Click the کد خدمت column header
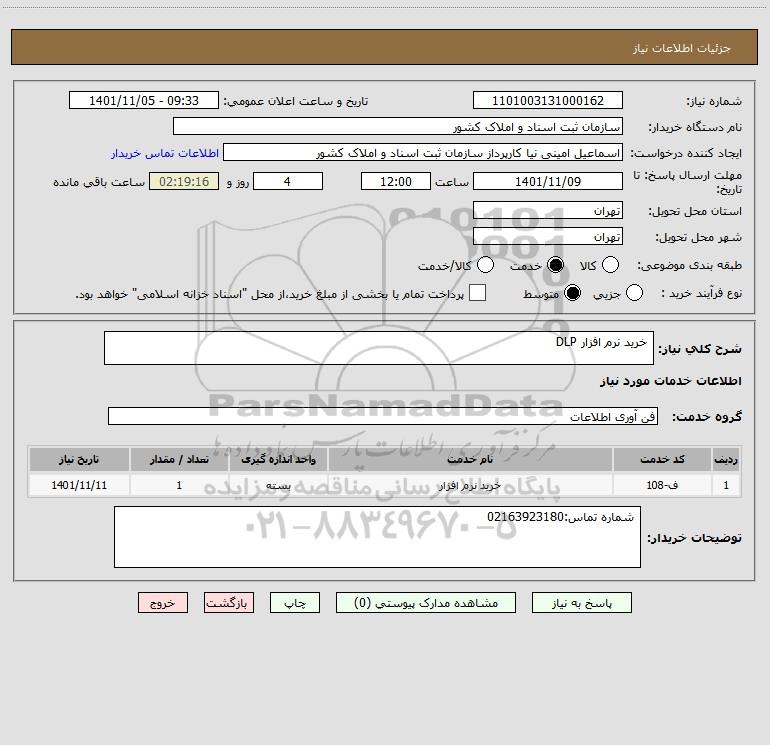Image resolution: width=770 pixels, height=745 pixels. tap(661, 459)
